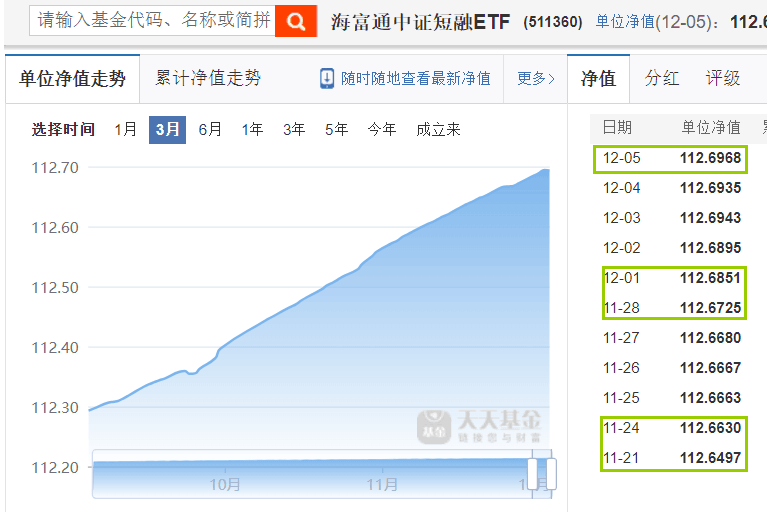This screenshot has height=512, width=767.
Task: Click the net value 112.6667
Action: [x=711, y=368]
